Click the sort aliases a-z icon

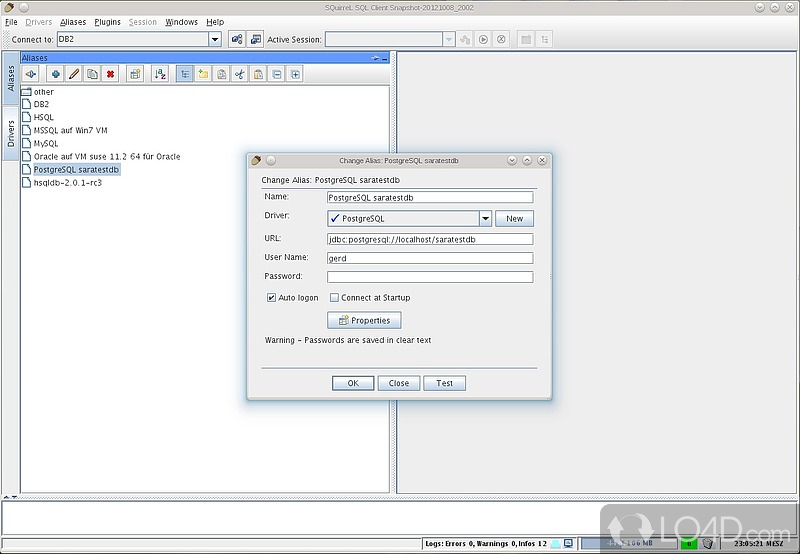coord(160,74)
